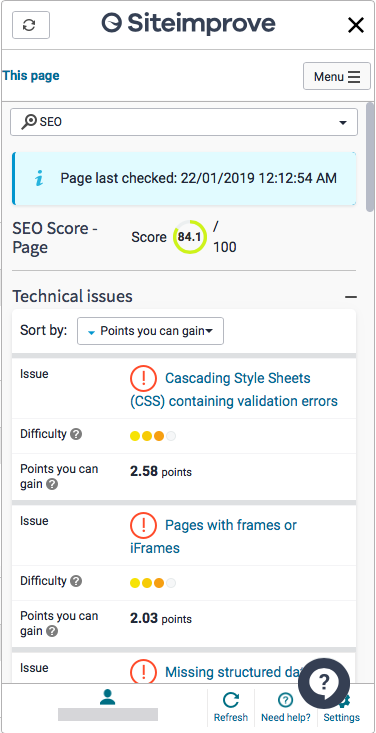This screenshot has width=376, height=733.
Task: Click Points you can gain help icon for 2.58 points
Action: tap(53, 484)
